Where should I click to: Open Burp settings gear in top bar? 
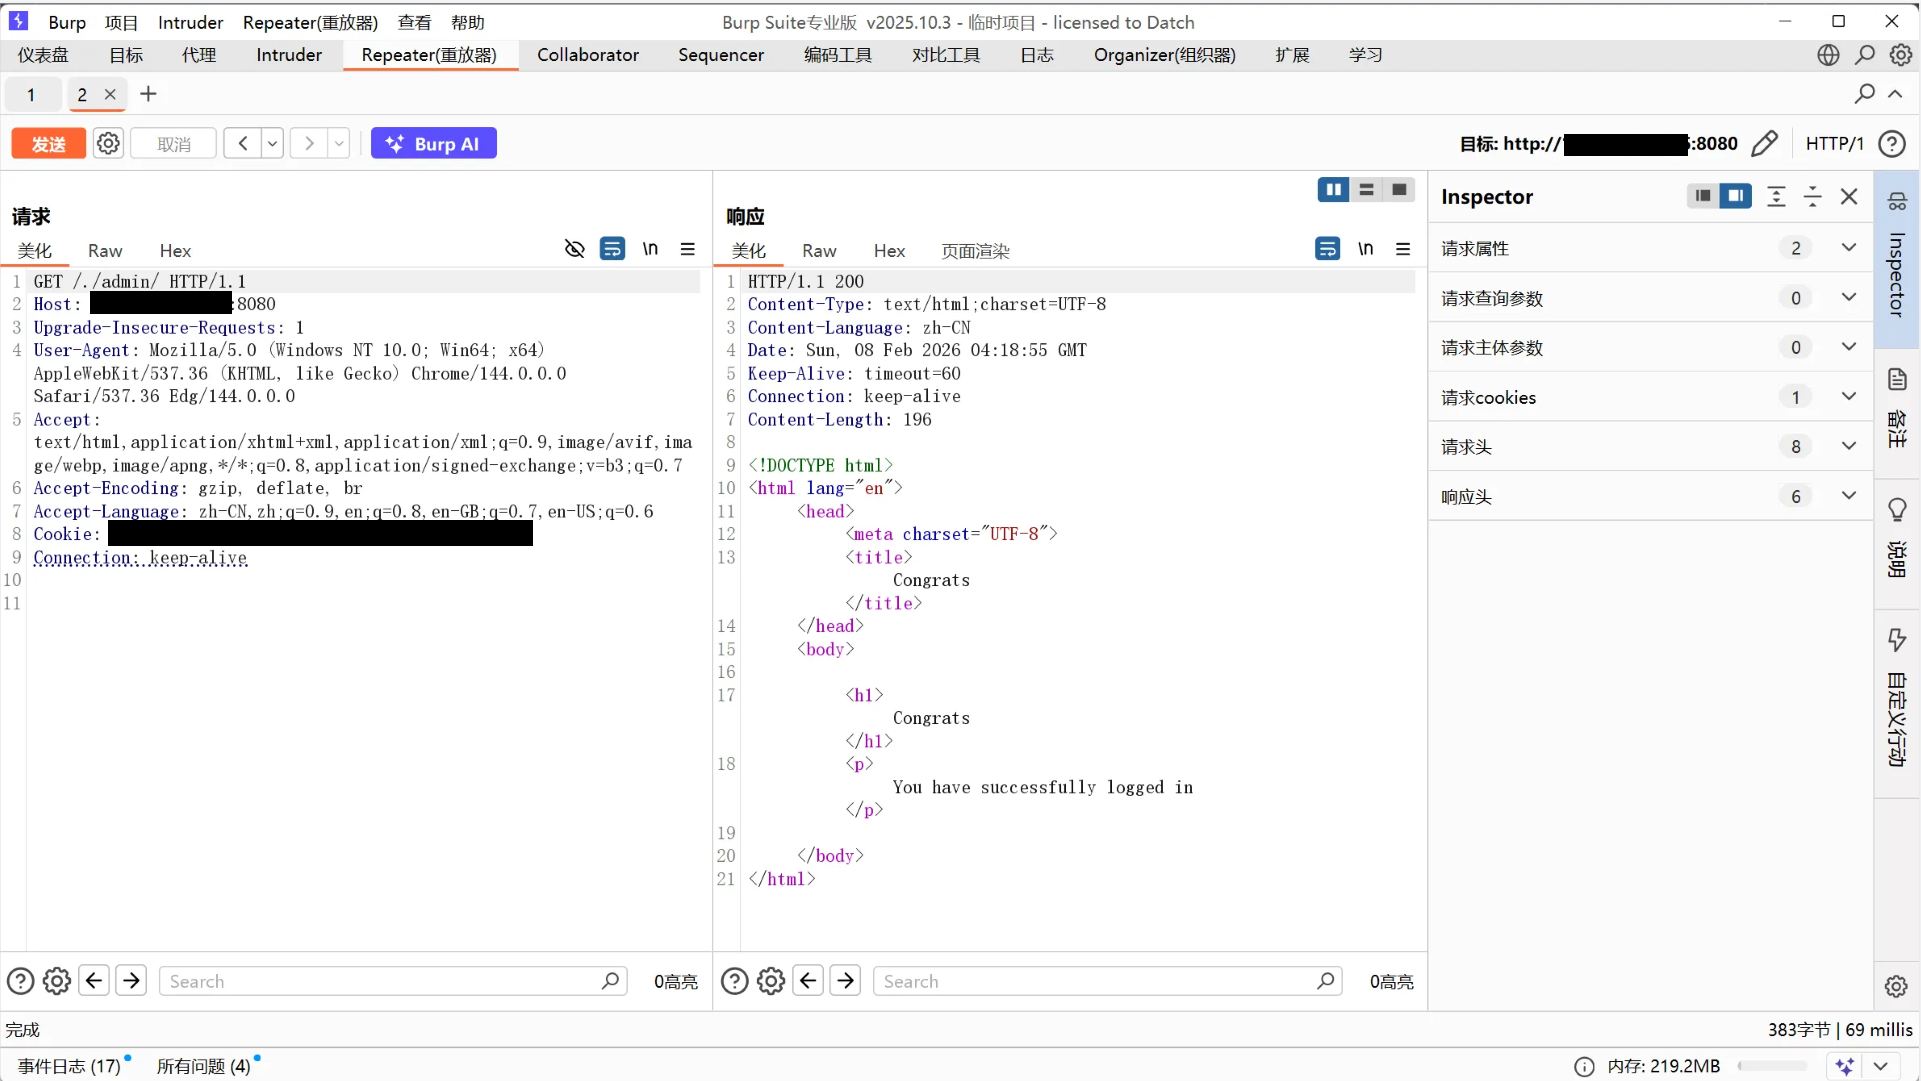(x=1901, y=55)
